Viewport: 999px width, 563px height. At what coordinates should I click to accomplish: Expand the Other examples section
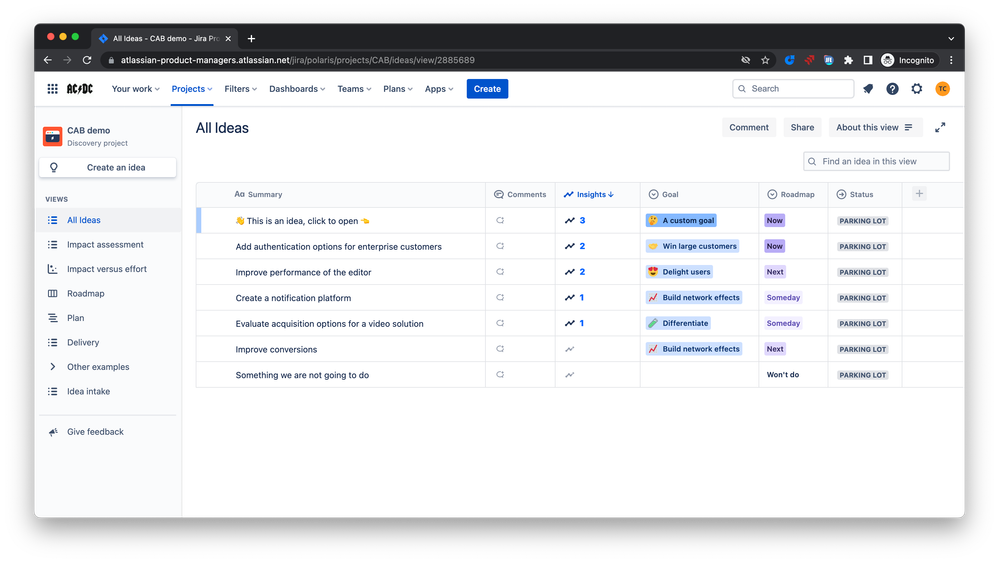point(52,367)
